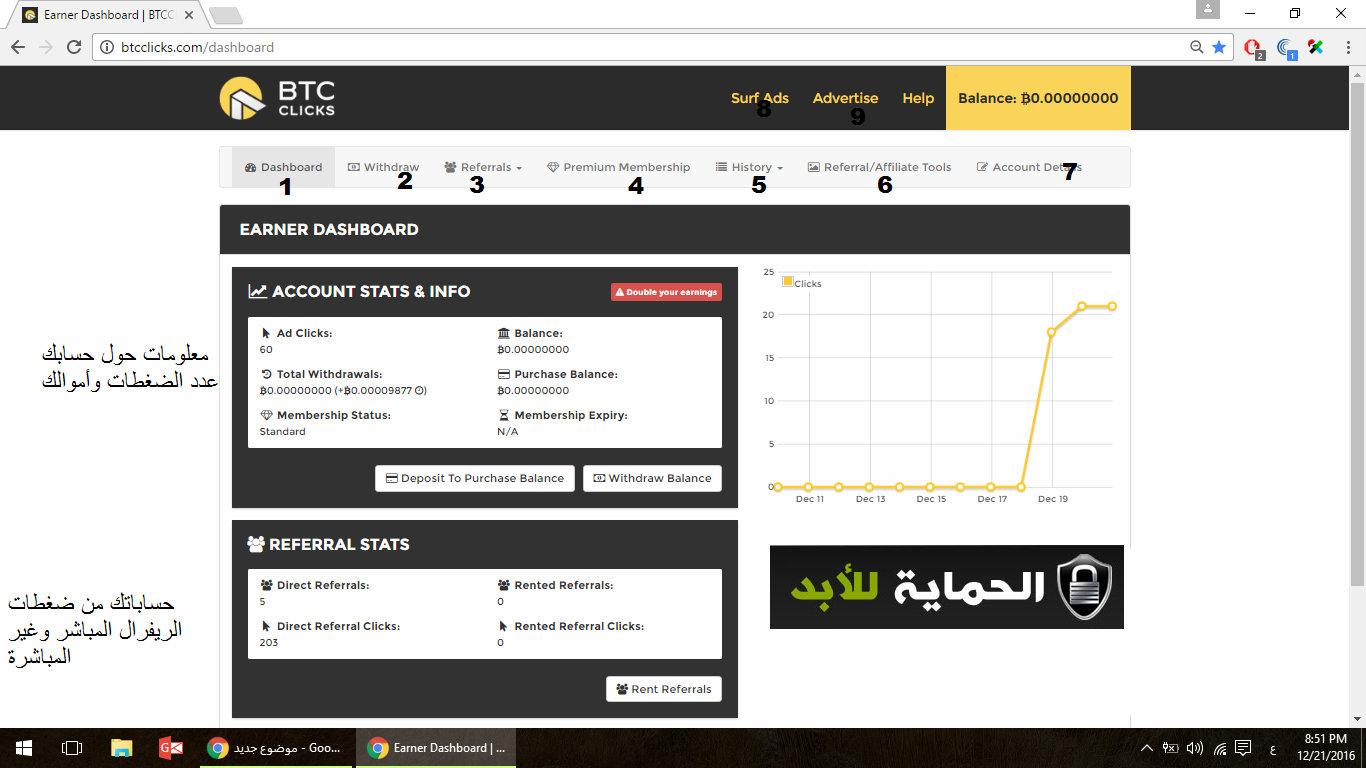Select the Dashboard tab

click(x=284, y=167)
